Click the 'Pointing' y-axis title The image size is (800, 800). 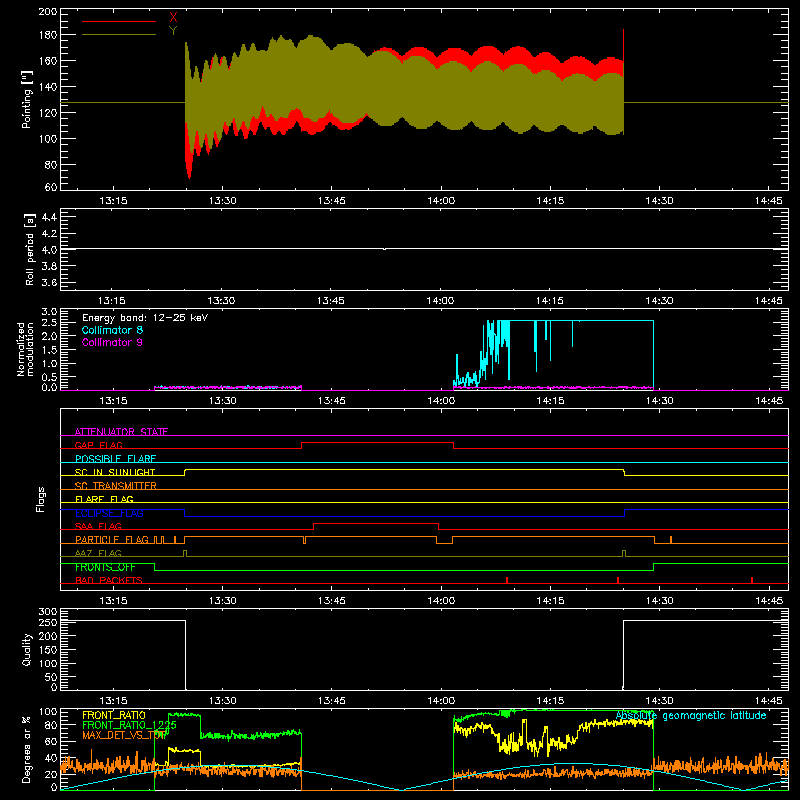point(27,99)
